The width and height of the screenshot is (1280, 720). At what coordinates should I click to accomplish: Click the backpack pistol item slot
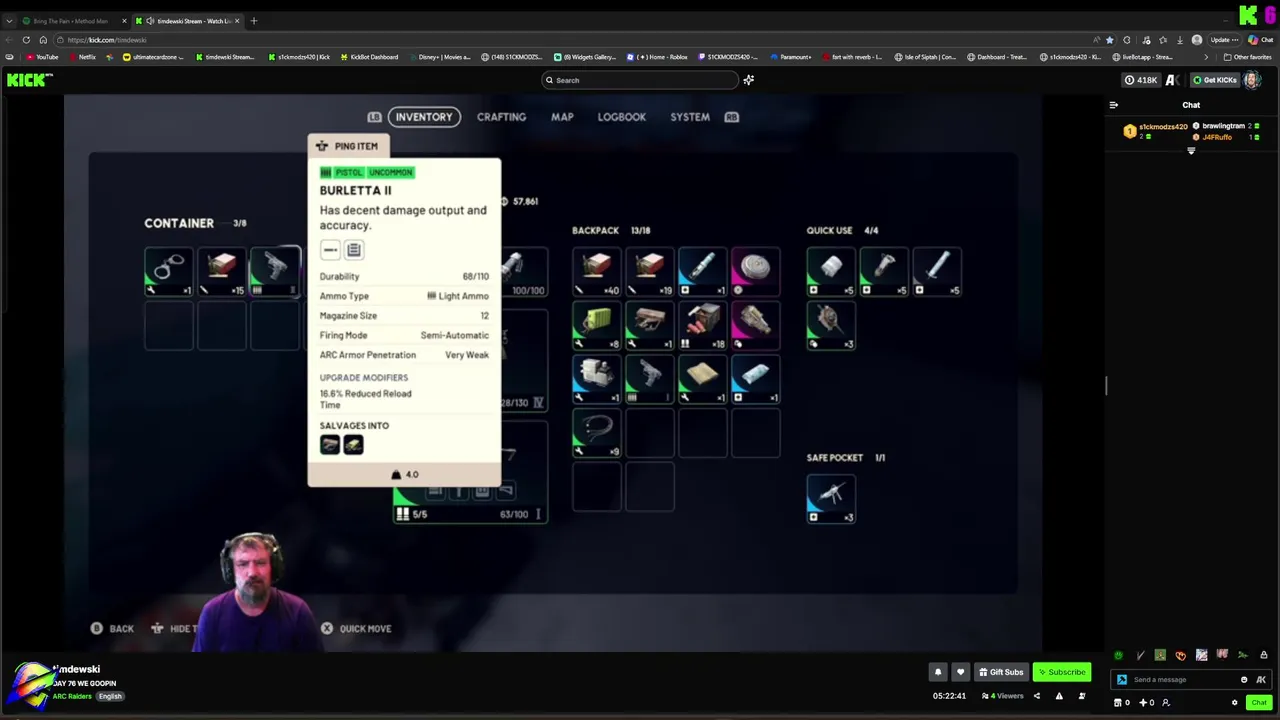pyautogui.click(x=650, y=380)
